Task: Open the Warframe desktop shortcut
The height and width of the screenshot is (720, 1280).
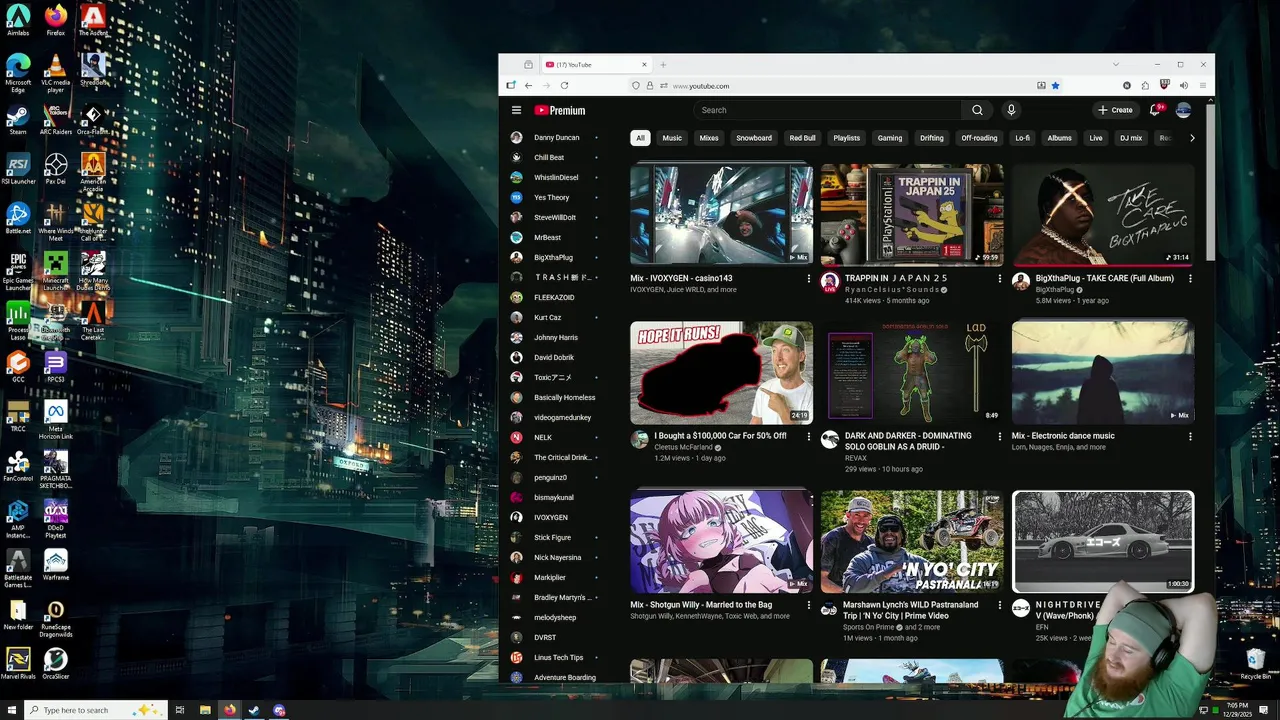Action: point(56,566)
